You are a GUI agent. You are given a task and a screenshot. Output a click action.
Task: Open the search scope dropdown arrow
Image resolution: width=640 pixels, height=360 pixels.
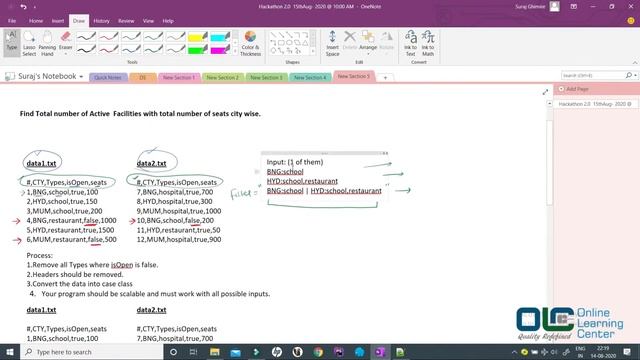tap(636, 76)
